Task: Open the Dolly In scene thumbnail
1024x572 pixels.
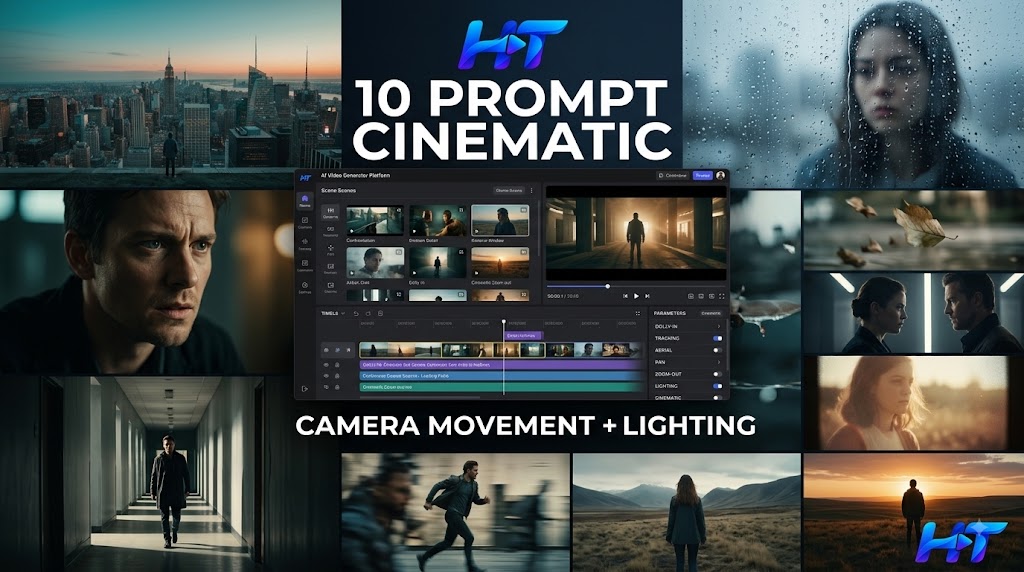Action: pos(438,263)
